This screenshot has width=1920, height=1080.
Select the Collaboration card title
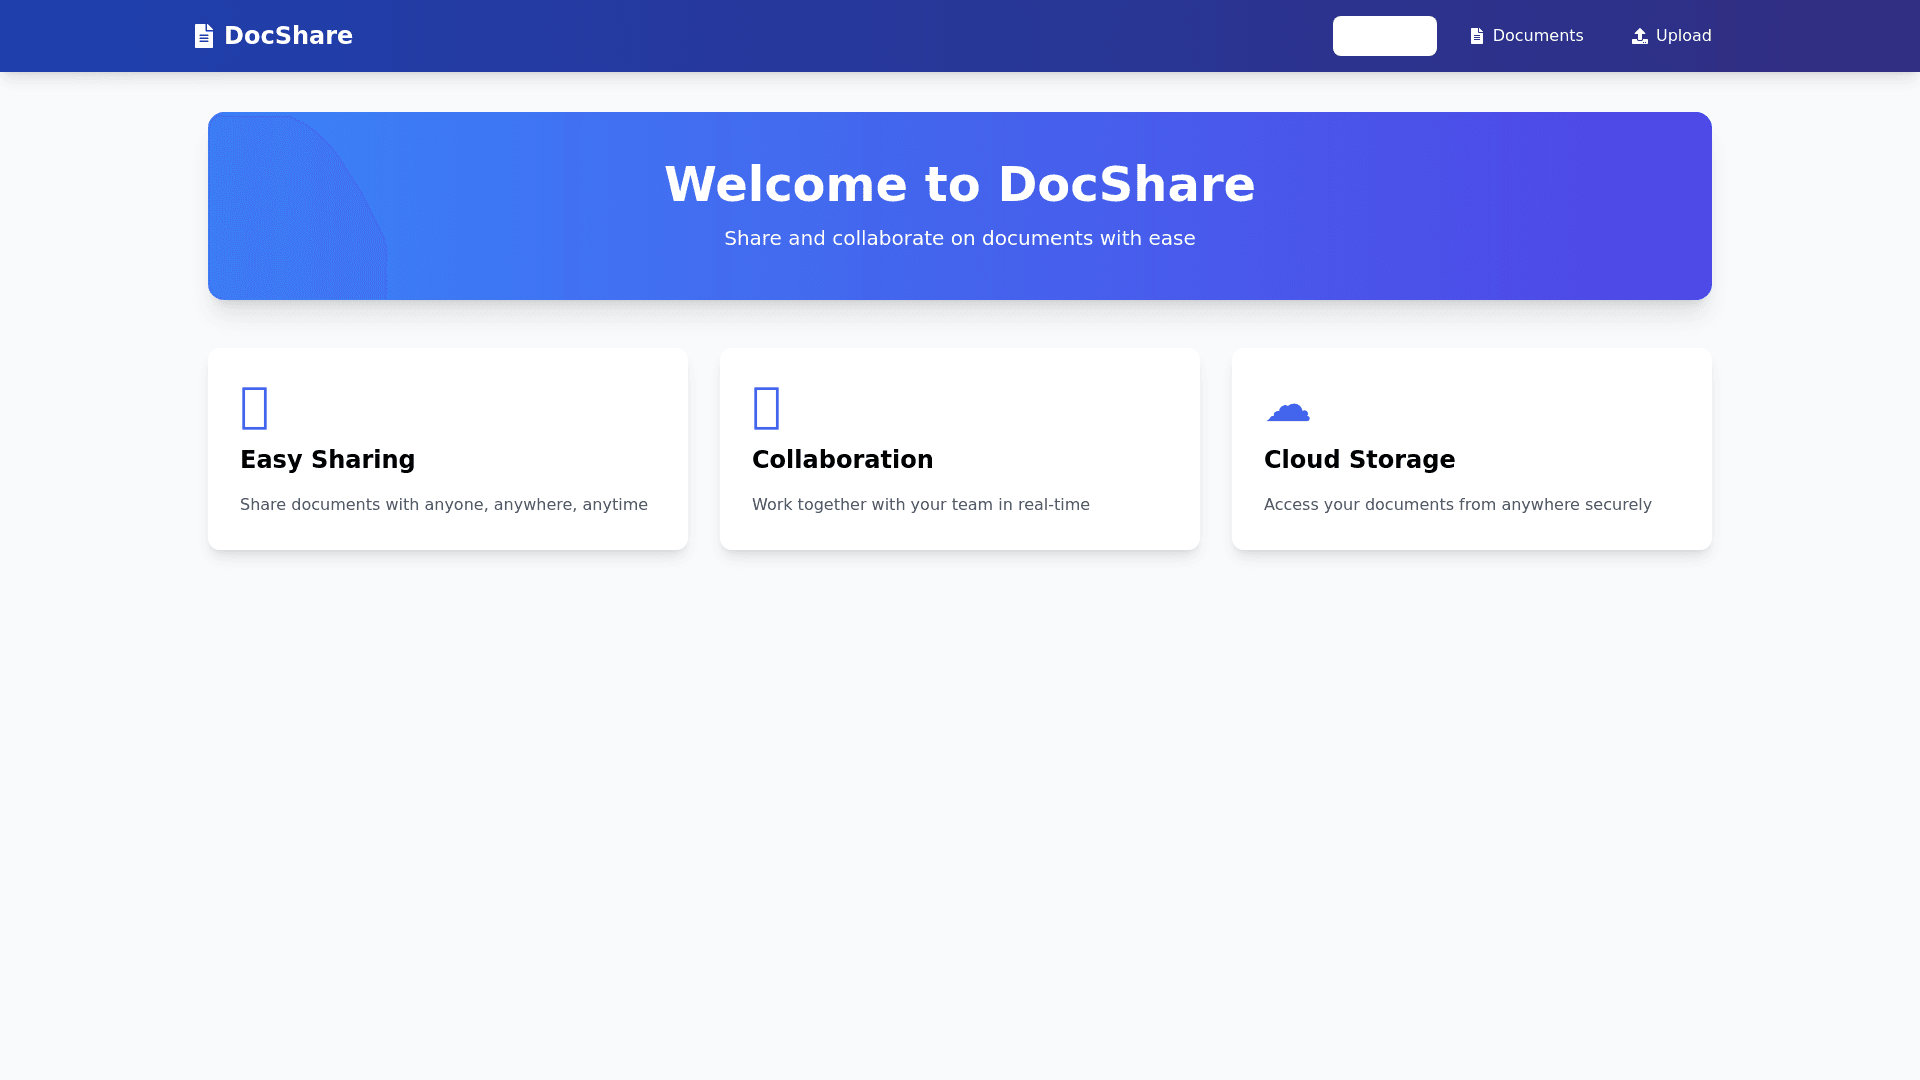click(842, 460)
